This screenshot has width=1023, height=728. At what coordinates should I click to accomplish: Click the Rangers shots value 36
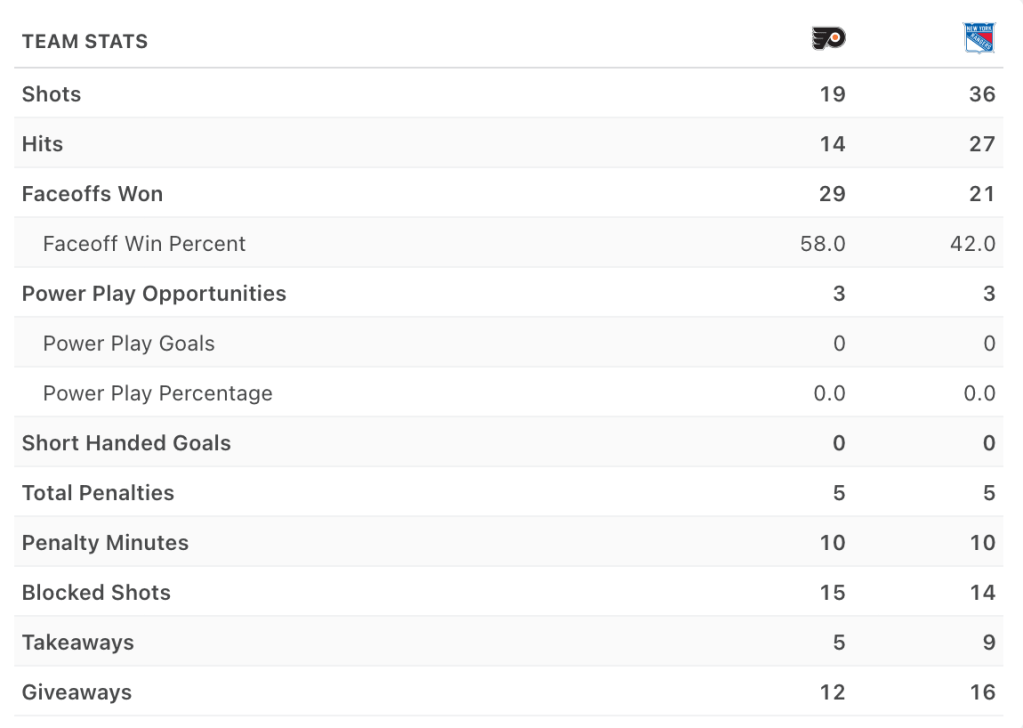982,94
